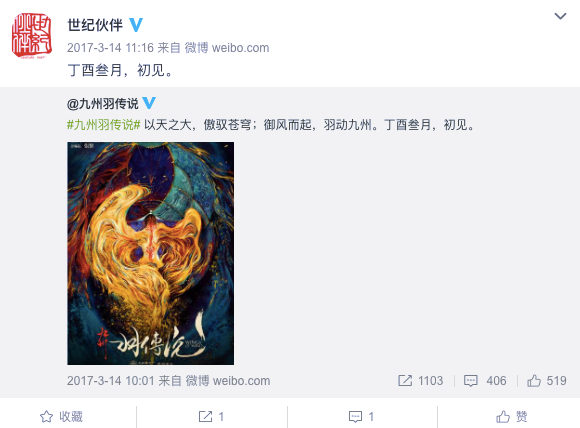Open the original post 10:01 timestamp
The image size is (580, 428).
[110, 381]
